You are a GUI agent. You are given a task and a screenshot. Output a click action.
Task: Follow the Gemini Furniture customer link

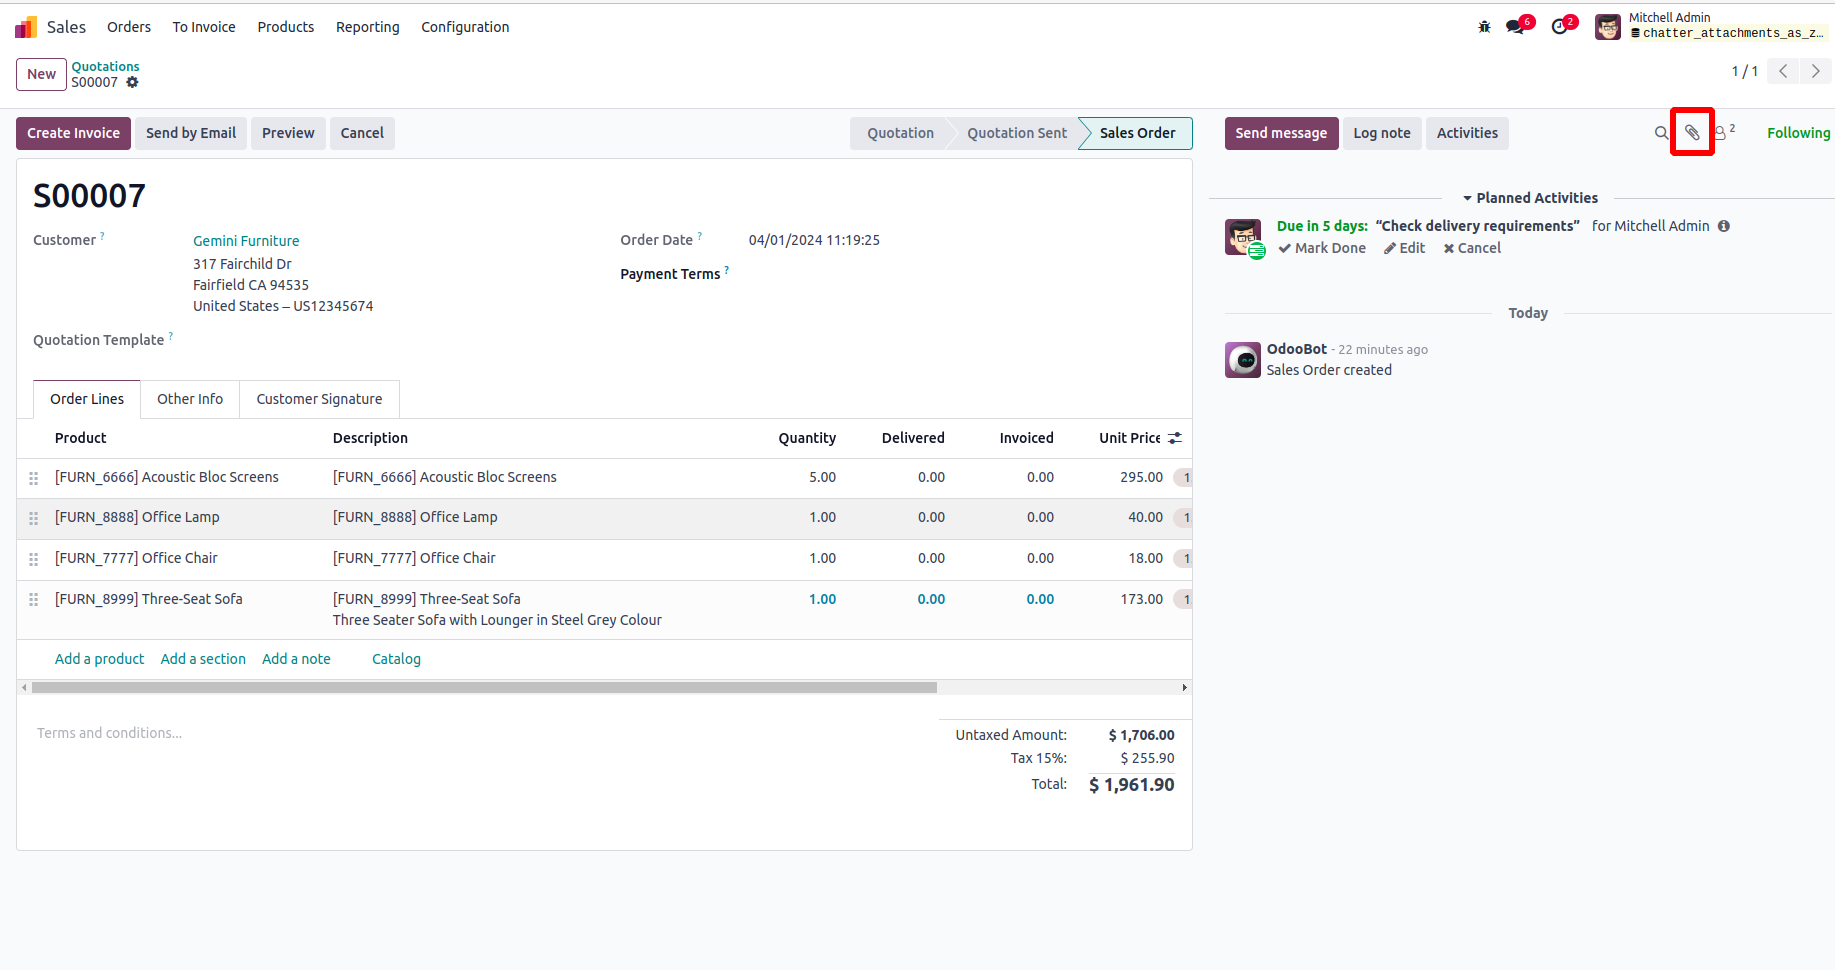pyautogui.click(x=246, y=241)
